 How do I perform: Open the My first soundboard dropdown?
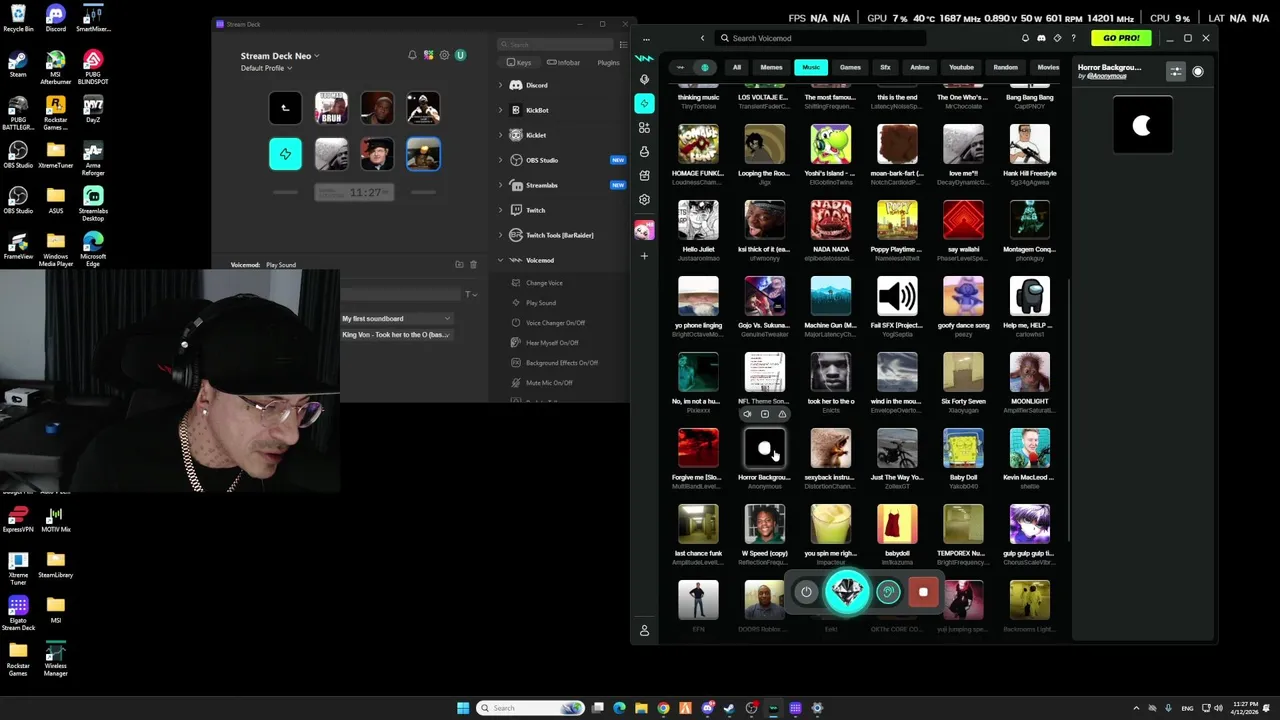396,319
